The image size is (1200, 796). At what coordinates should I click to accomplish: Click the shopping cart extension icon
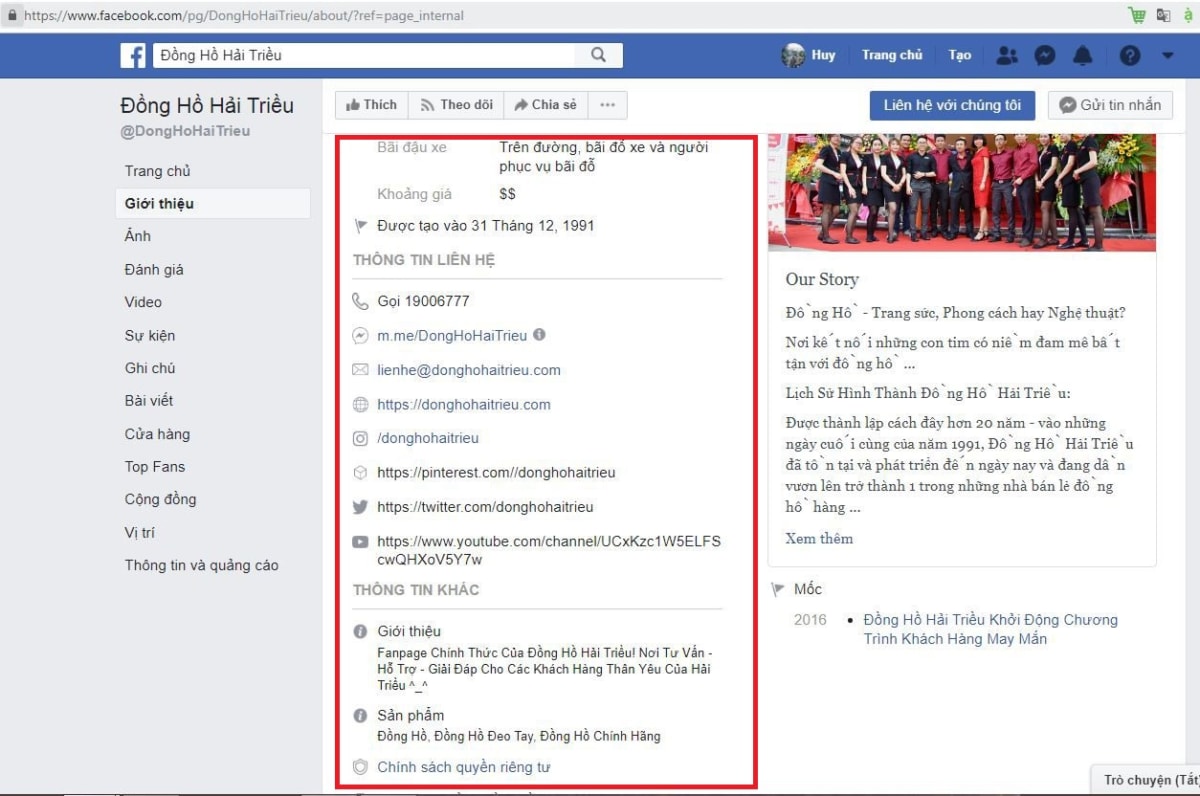1136,15
